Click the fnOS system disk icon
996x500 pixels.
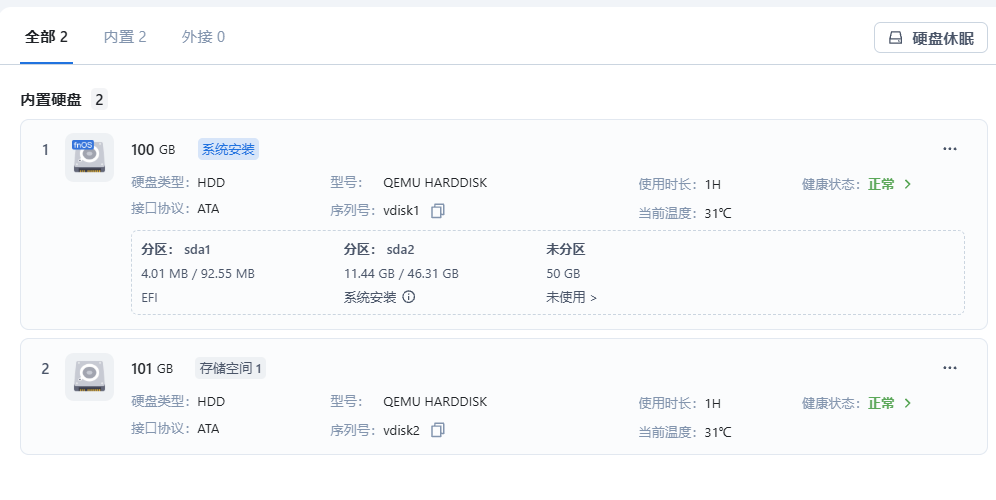(90, 157)
